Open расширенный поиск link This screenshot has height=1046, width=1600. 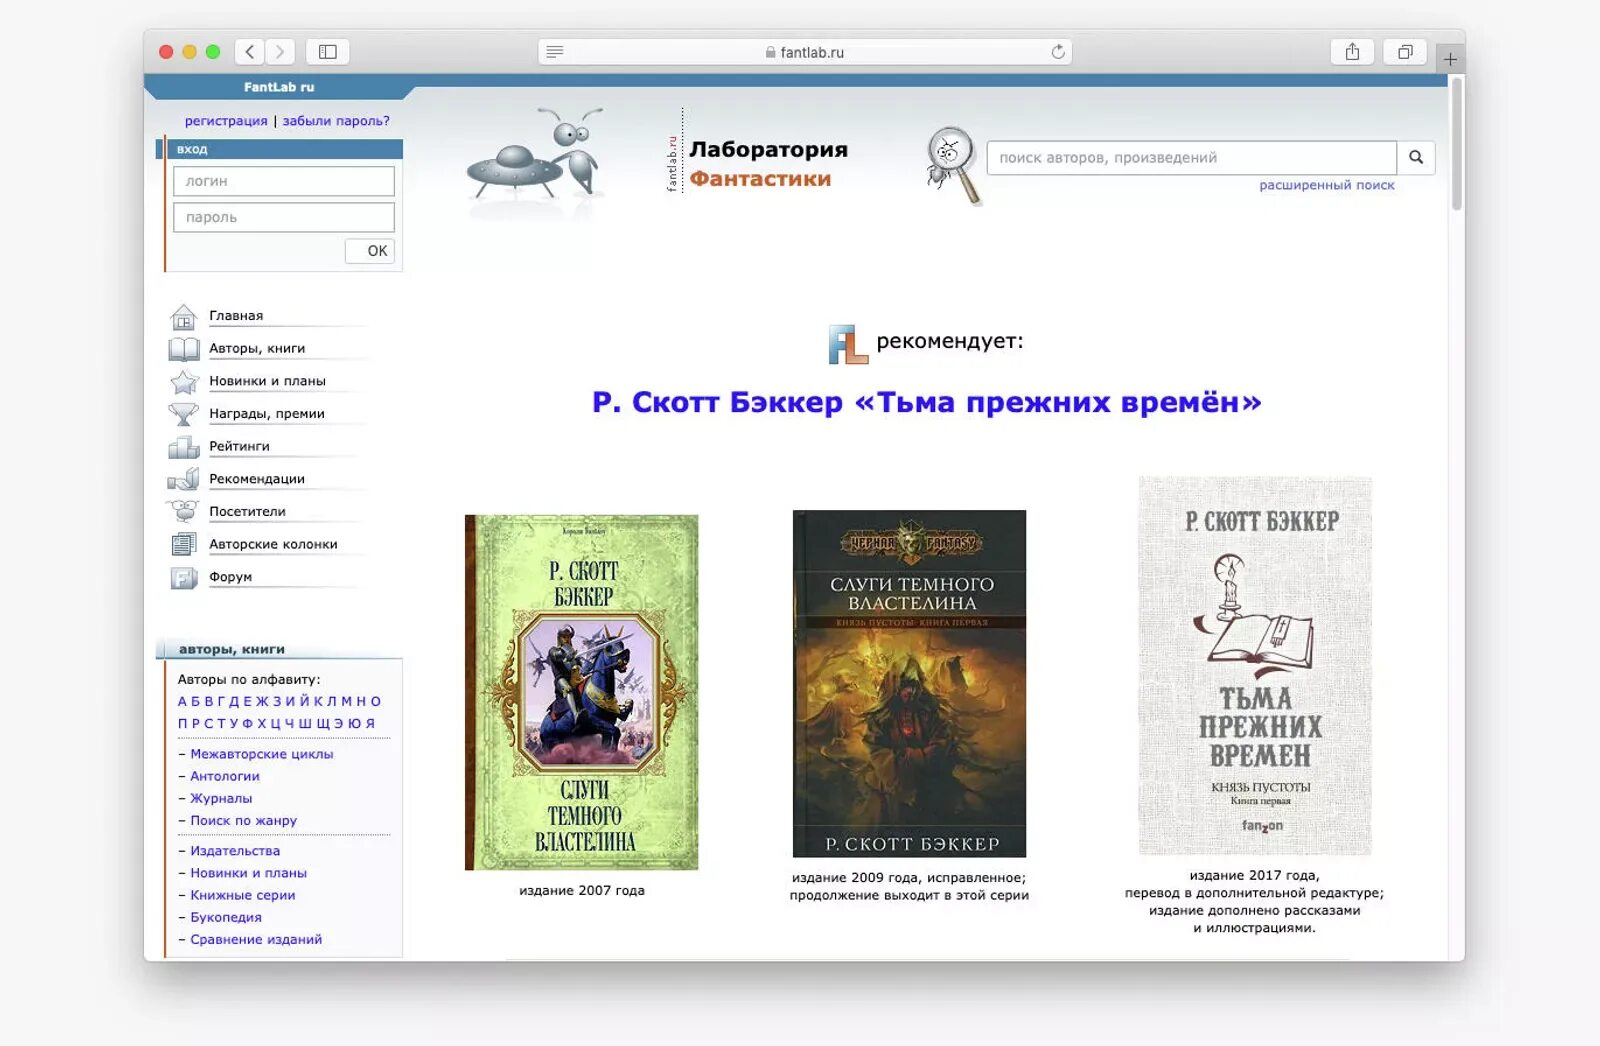tap(1326, 185)
